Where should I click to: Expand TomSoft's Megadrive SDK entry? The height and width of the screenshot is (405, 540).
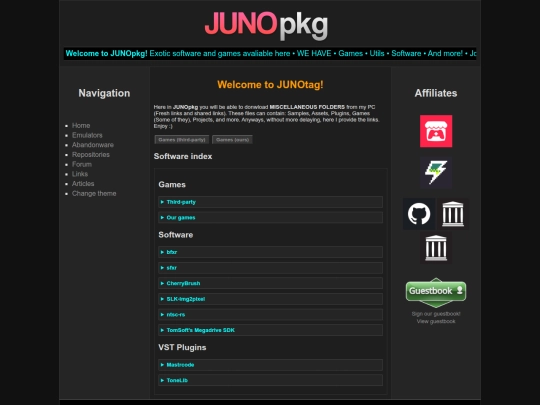(x=270, y=330)
